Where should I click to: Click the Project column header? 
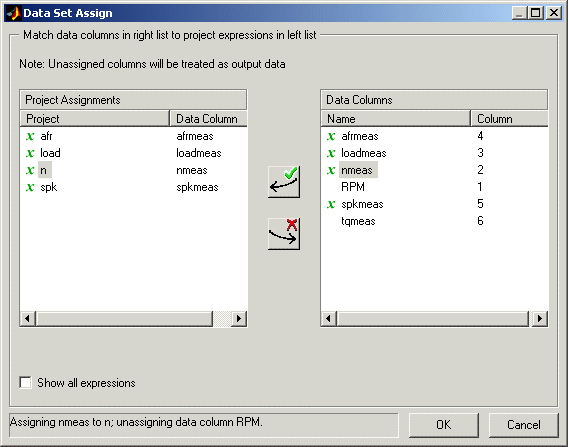(x=95, y=119)
